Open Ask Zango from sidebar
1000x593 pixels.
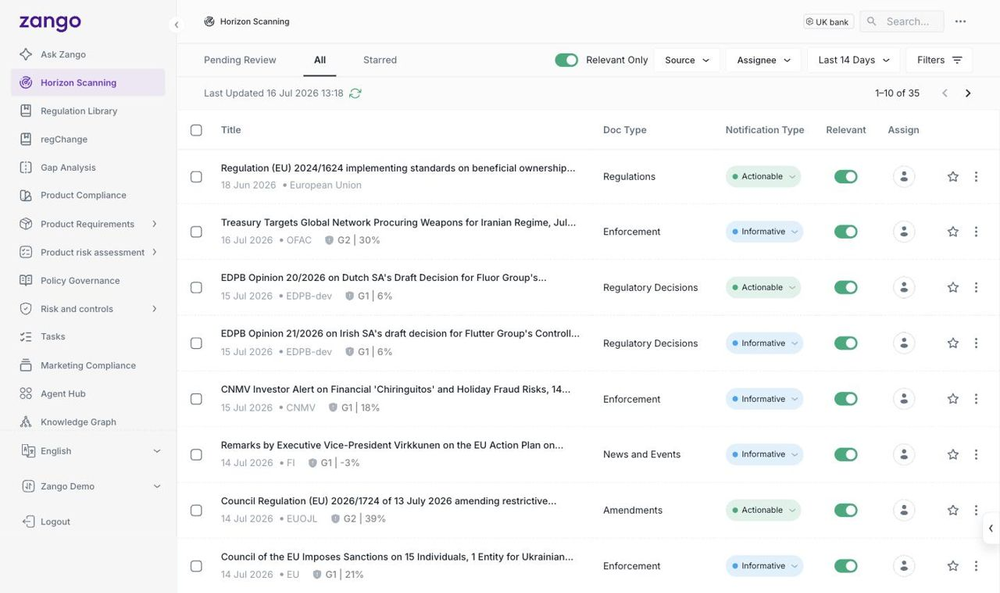pos(62,54)
